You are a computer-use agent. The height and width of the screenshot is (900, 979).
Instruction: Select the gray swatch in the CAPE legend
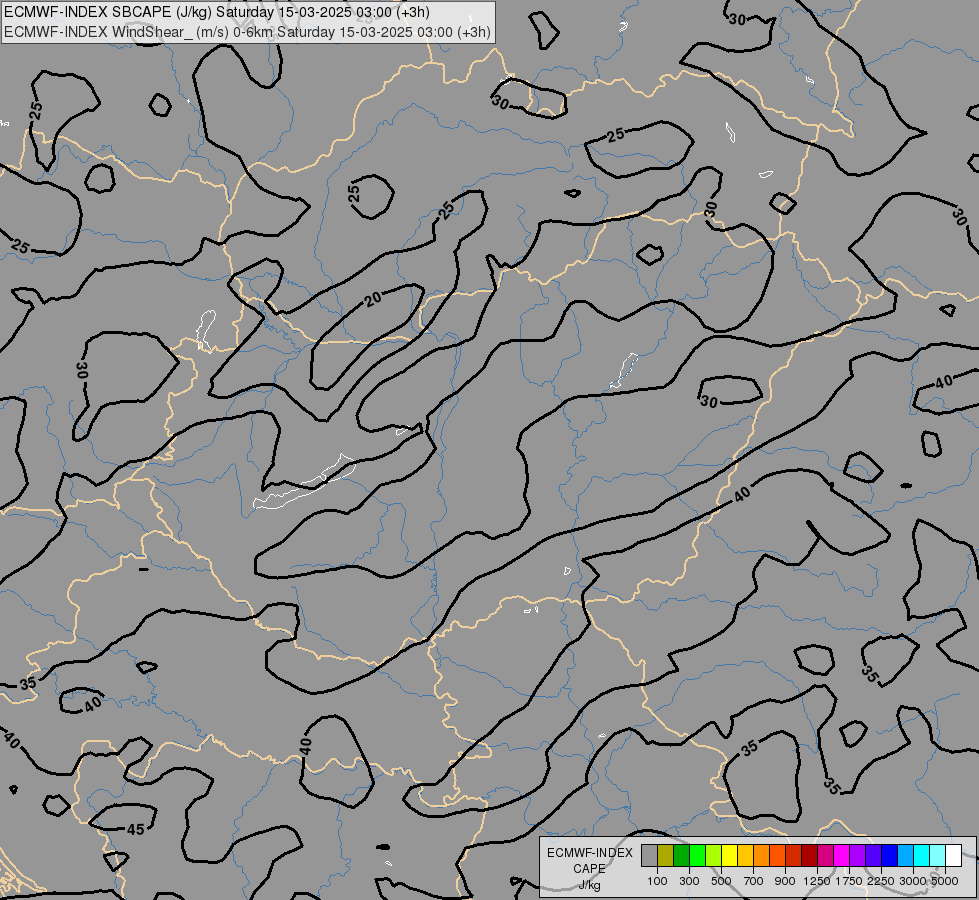pos(649,856)
